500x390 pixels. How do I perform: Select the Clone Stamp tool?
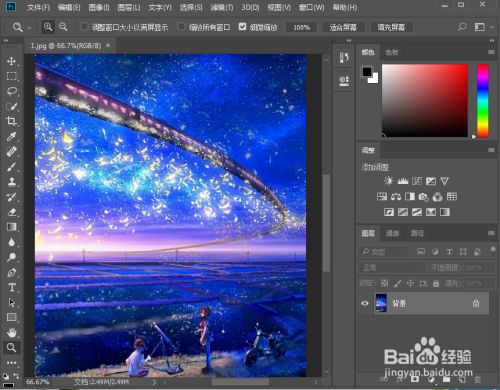pyautogui.click(x=12, y=182)
